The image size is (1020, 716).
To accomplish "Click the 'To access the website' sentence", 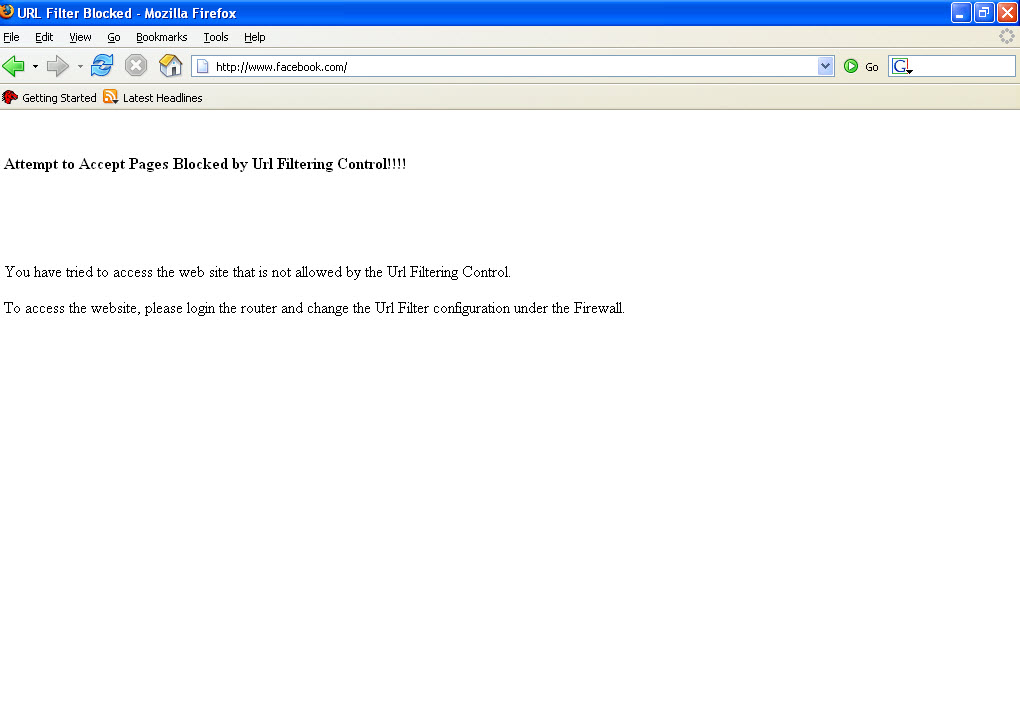I will point(314,308).
